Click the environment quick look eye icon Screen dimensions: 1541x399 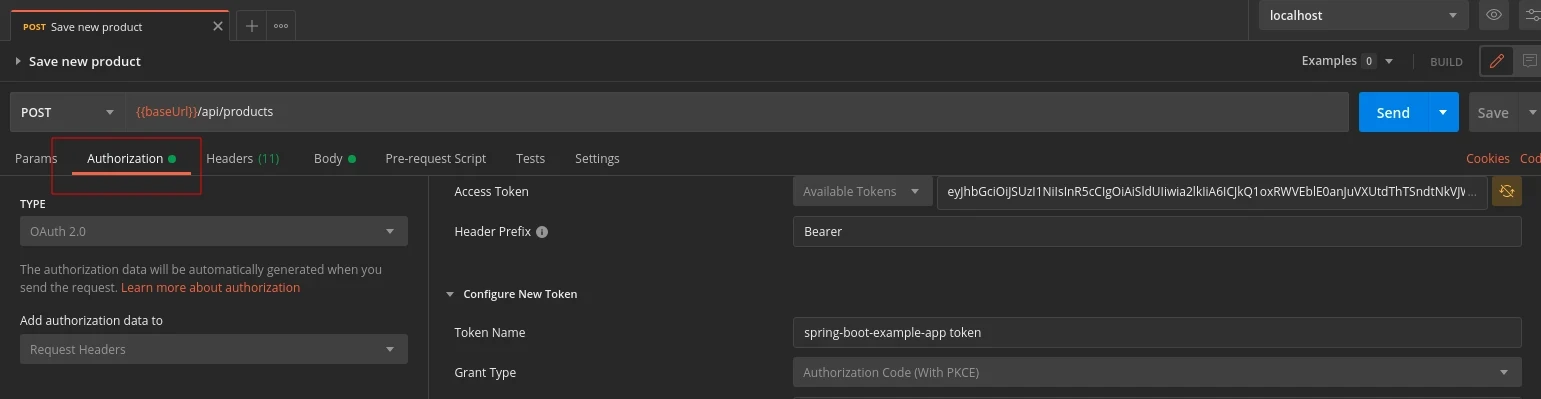pyautogui.click(x=1494, y=15)
